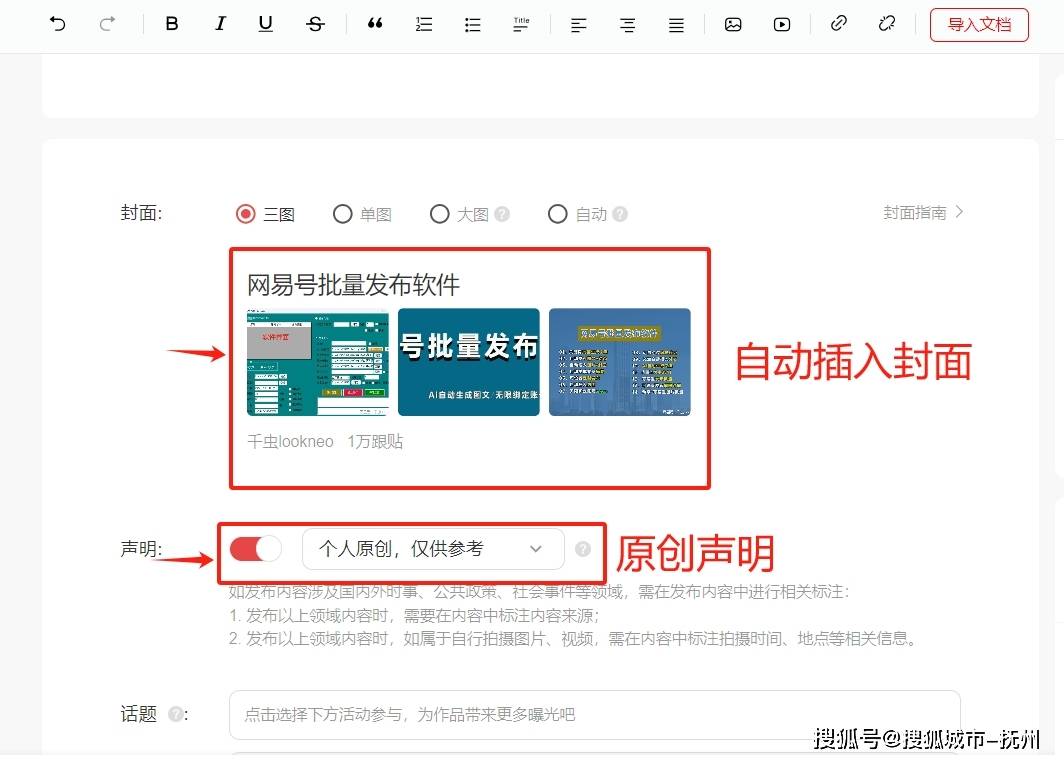
Task: Click the undo arrow icon
Action: coord(58,24)
